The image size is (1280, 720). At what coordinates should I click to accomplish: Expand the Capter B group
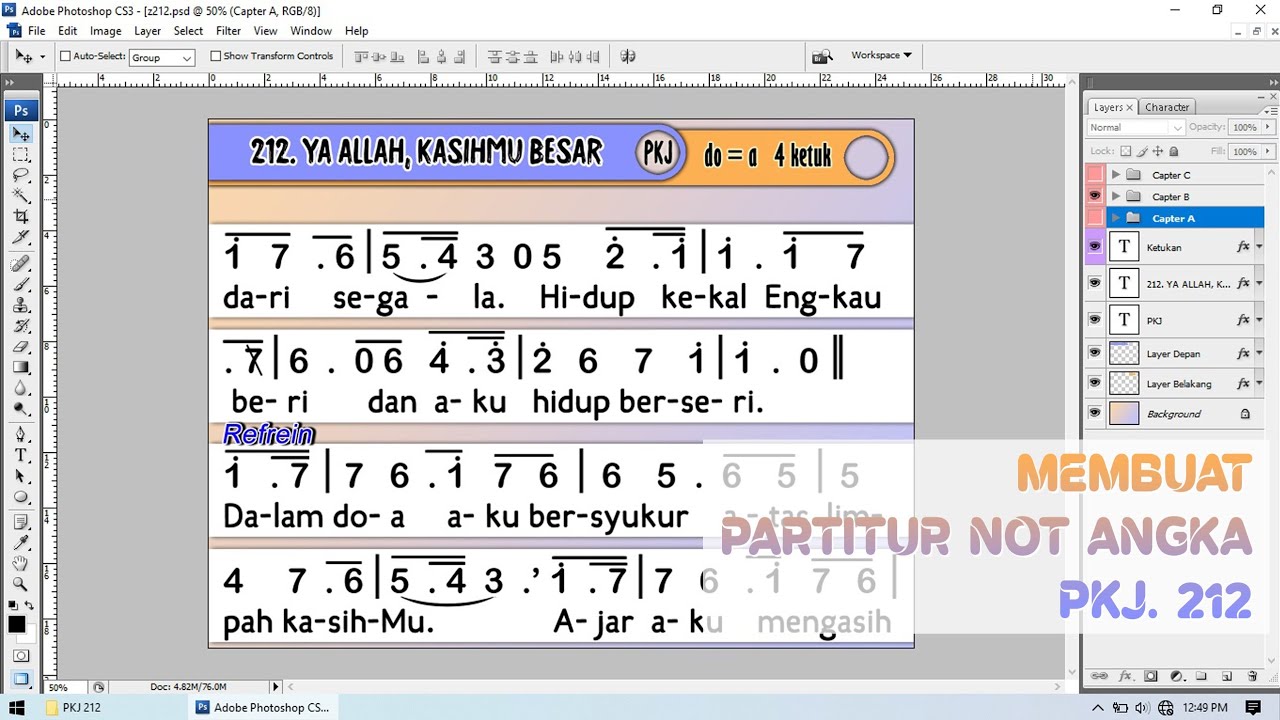1116,196
